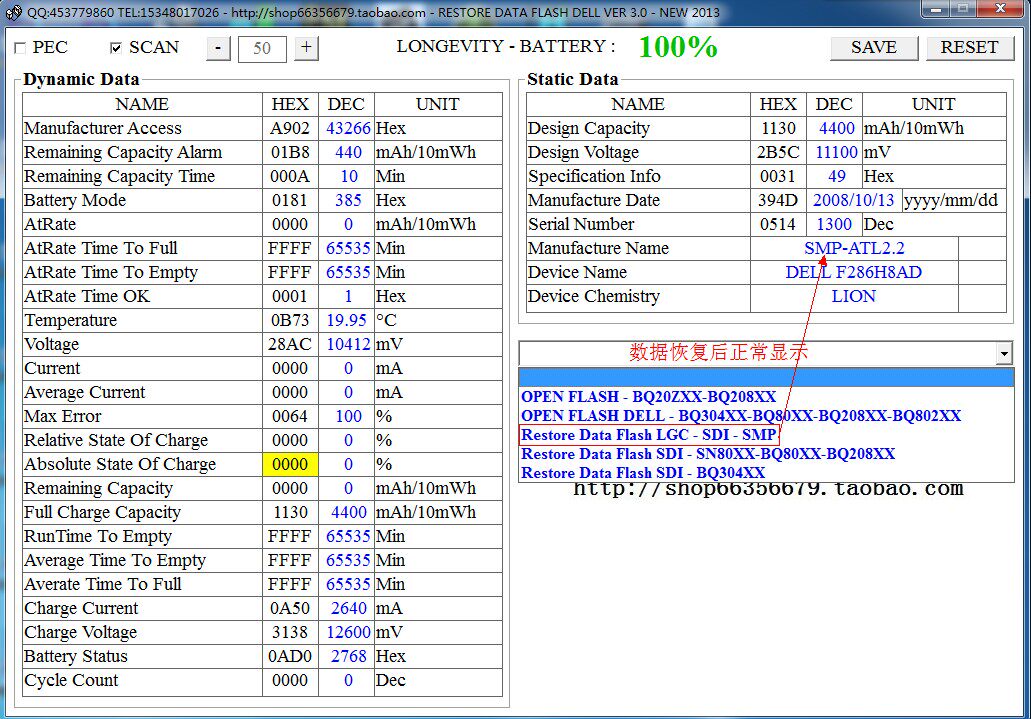
Task: Choose Restore Data Flash SDI - BQ304XX
Action: click(x=643, y=473)
